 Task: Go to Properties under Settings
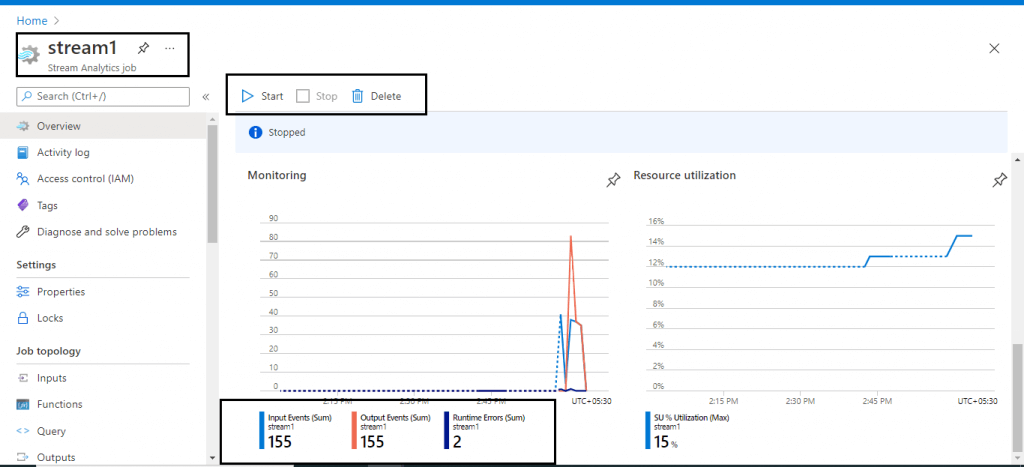tap(61, 292)
